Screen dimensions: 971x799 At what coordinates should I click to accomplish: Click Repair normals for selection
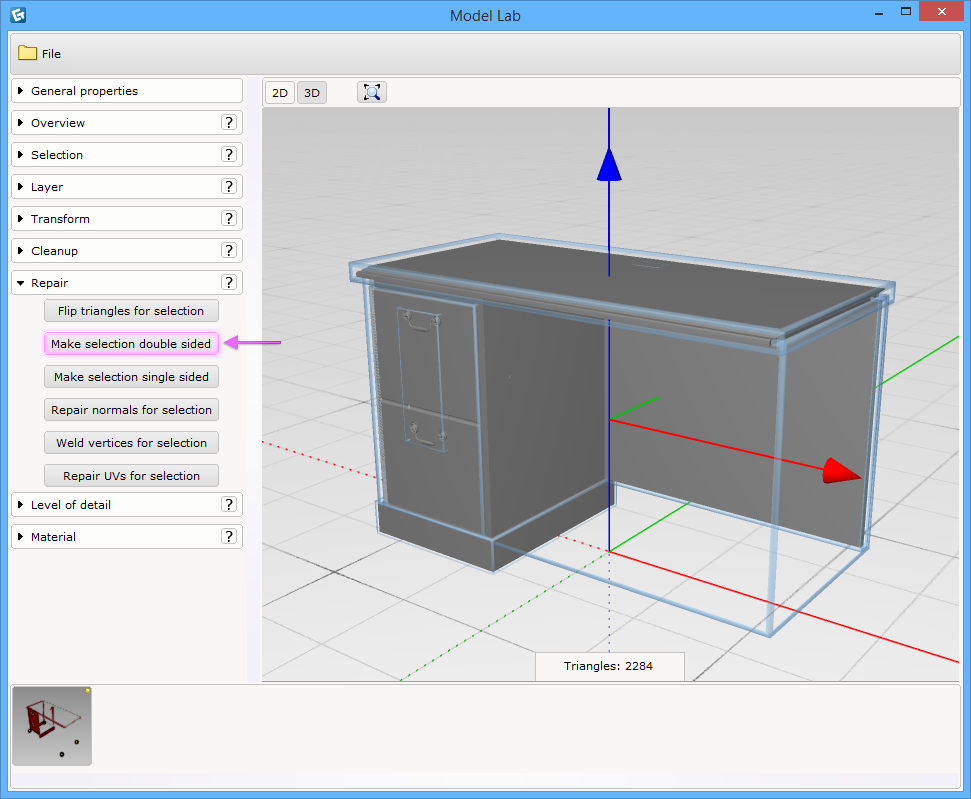coord(131,409)
